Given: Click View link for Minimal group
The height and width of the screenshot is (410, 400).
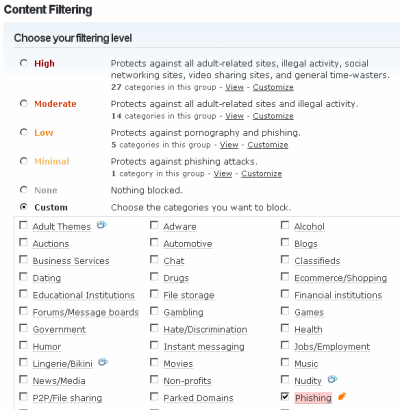Looking at the screenshot, I should click(x=223, y=174).
